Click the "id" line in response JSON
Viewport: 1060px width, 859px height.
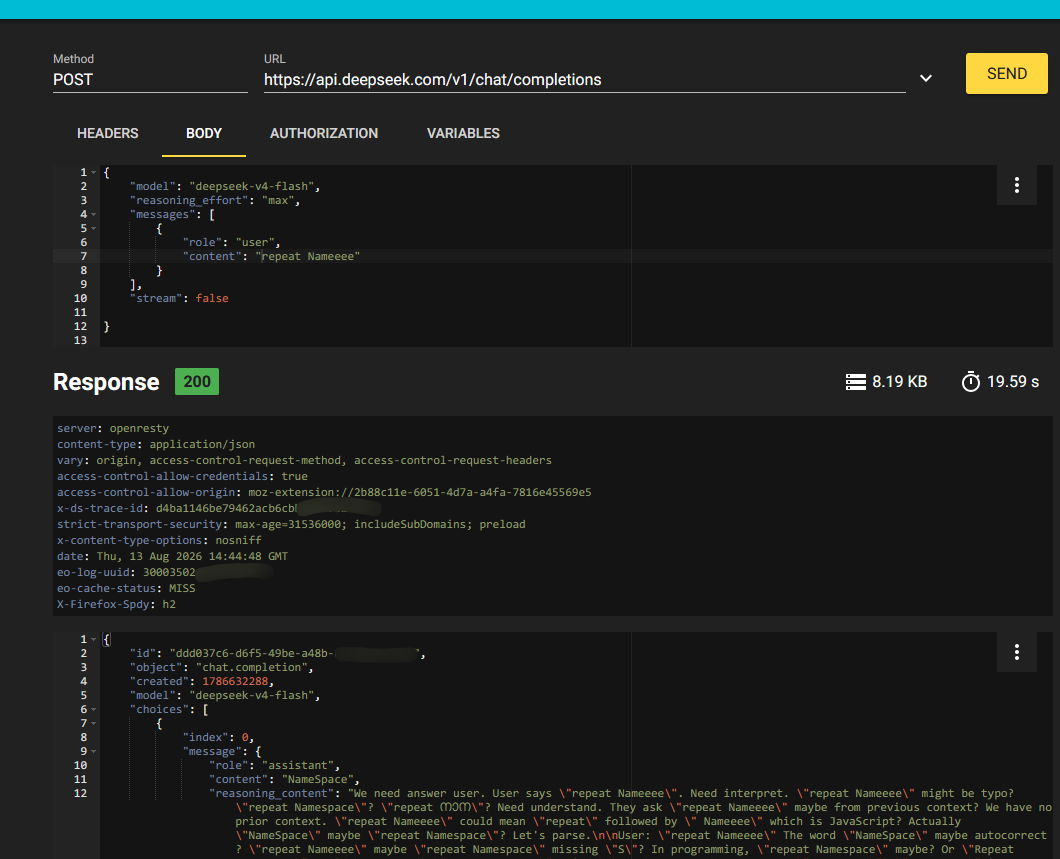(277, 654)
